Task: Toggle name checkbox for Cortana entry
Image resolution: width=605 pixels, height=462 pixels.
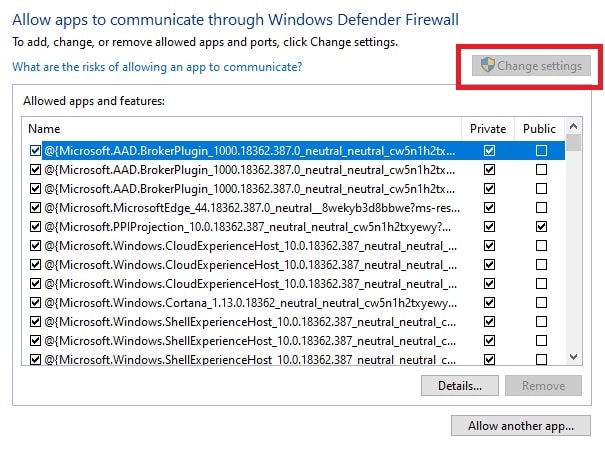Action: click(35, 302)
